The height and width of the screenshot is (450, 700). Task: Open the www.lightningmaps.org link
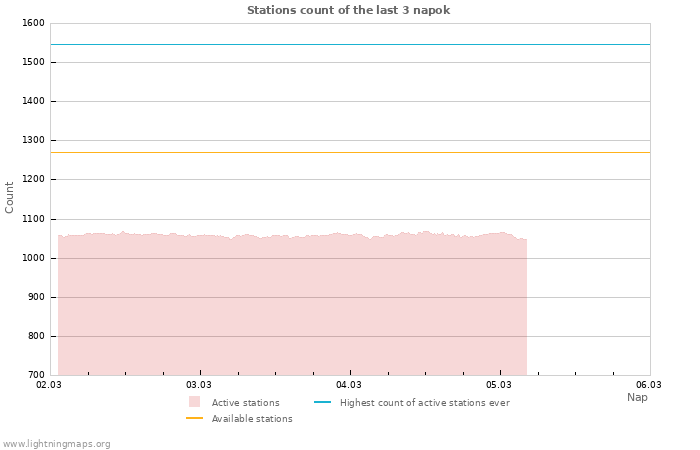click(x=56, y=444)
